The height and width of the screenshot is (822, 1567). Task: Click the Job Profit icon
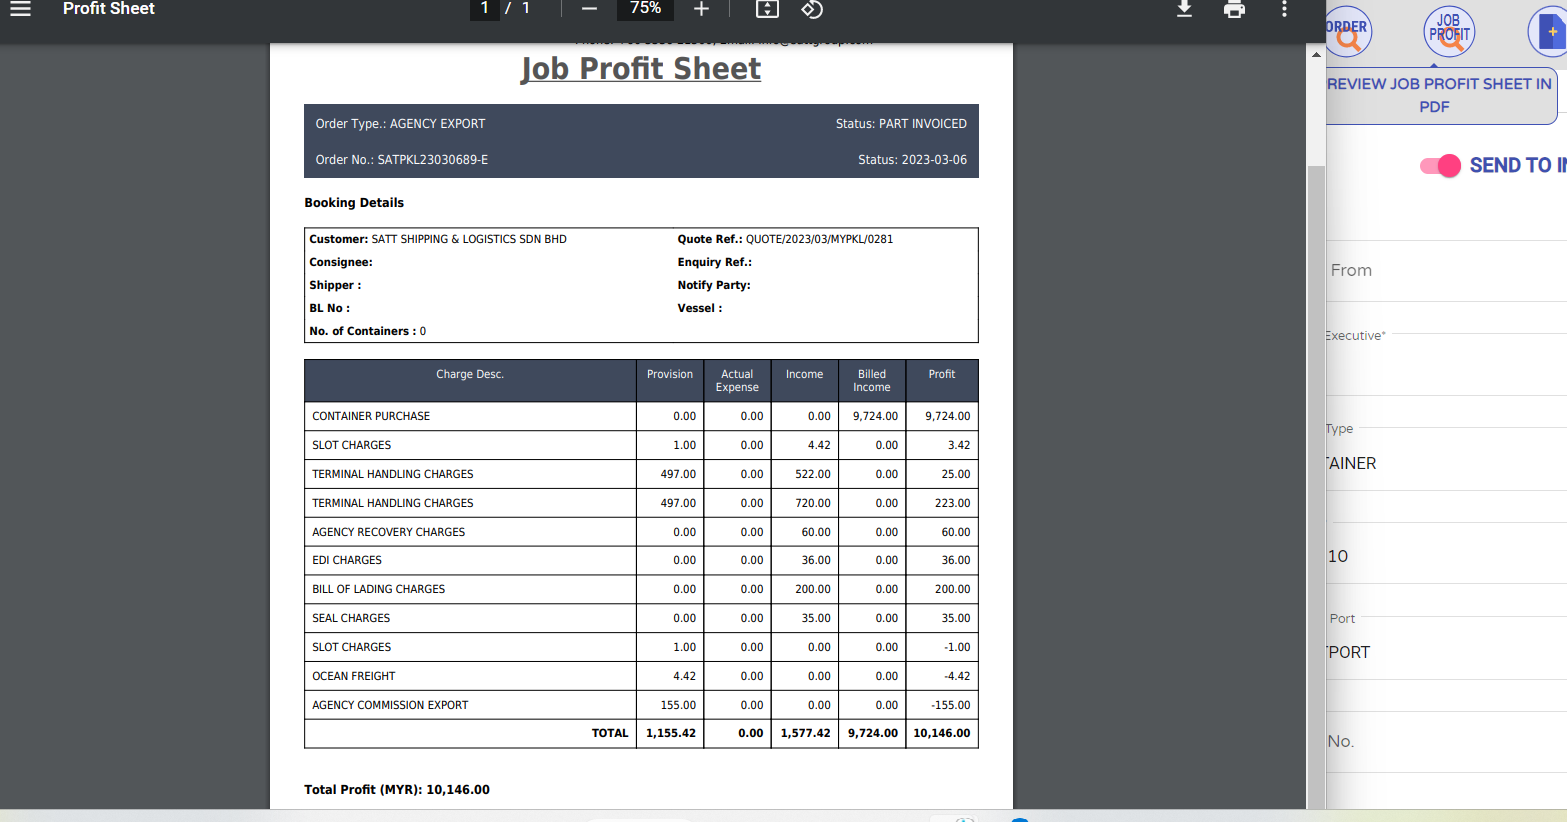(x=1449, y=32)
